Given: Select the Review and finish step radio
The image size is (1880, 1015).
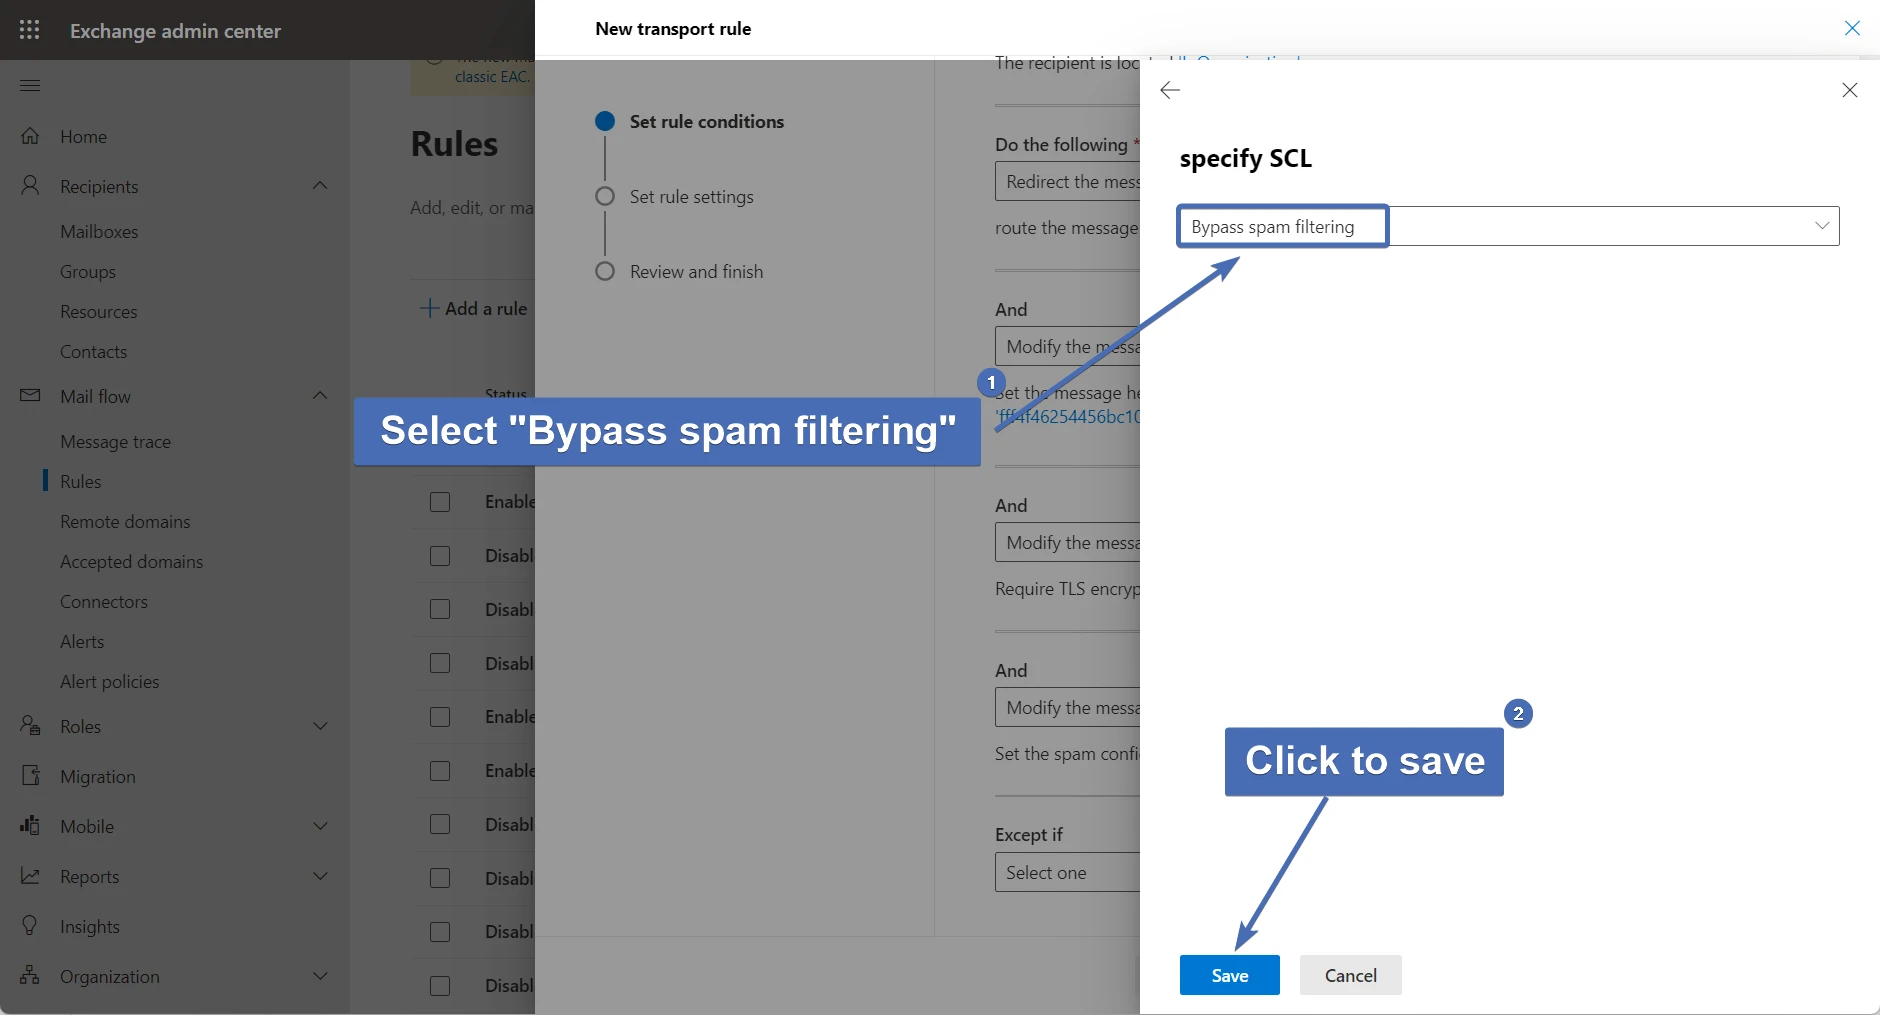Looking at the screenshot, I should click(x=605, y=271).
